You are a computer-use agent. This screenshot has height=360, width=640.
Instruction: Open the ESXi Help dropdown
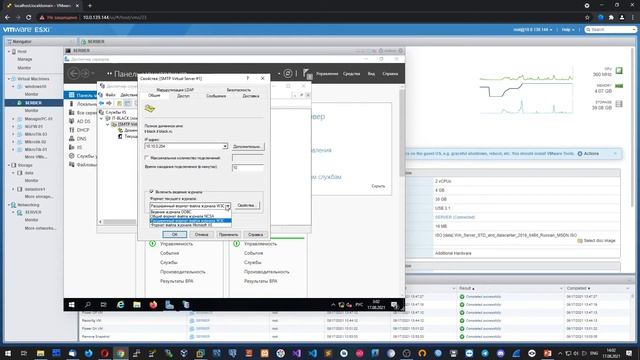pos(568,30)
